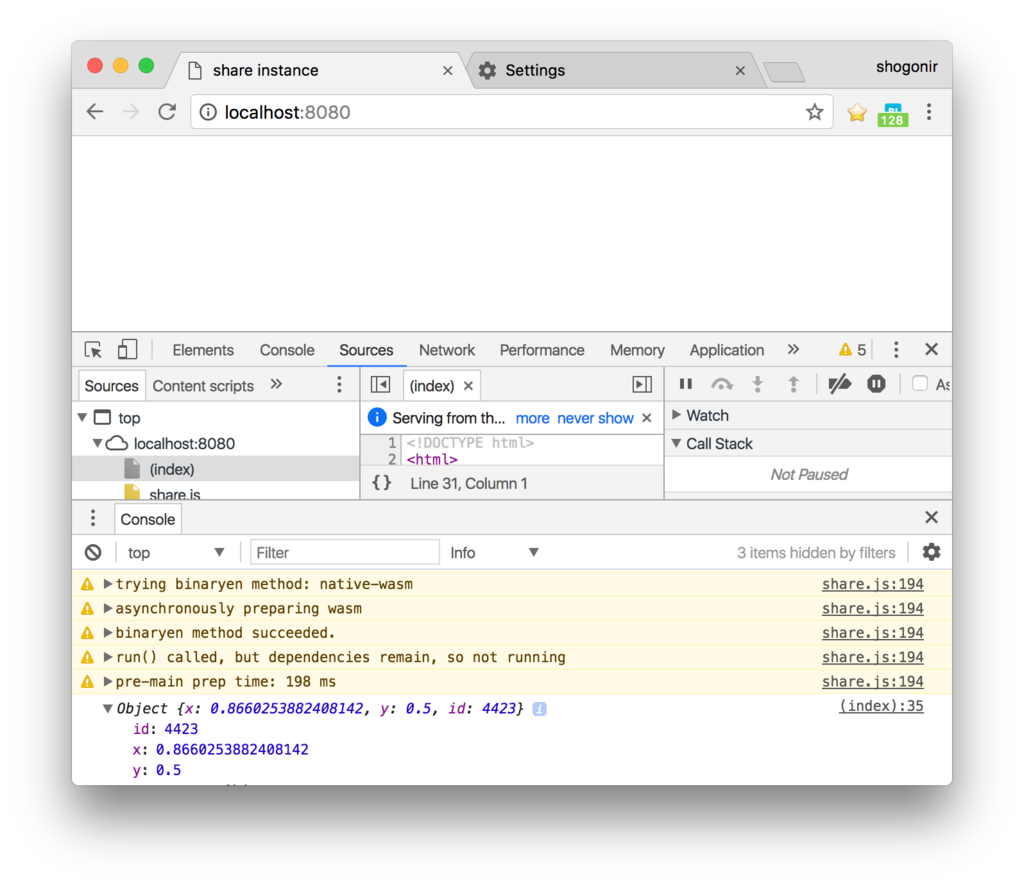The width and height of the screenshot is (1024, 888).
Task: Close the console drawer
Action: [931, 518]
